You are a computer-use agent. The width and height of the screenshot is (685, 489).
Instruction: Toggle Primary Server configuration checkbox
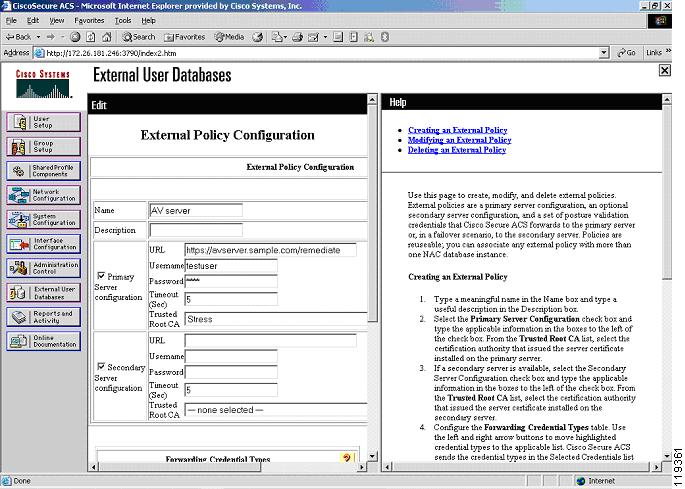click(x=101, y=276)
